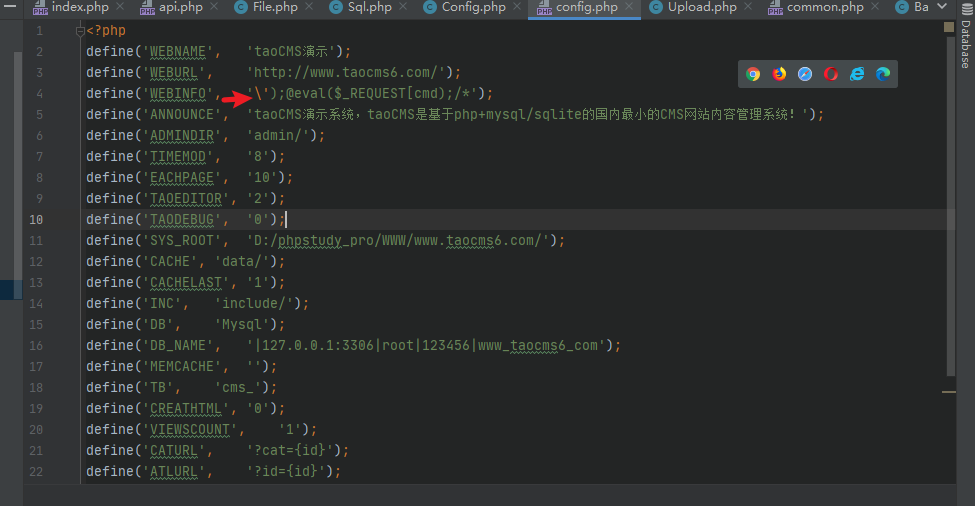This screenshot has width=975, height=506.
Task: Switch to the capitalized Config.php tab
Action: (x=473, y=7)
